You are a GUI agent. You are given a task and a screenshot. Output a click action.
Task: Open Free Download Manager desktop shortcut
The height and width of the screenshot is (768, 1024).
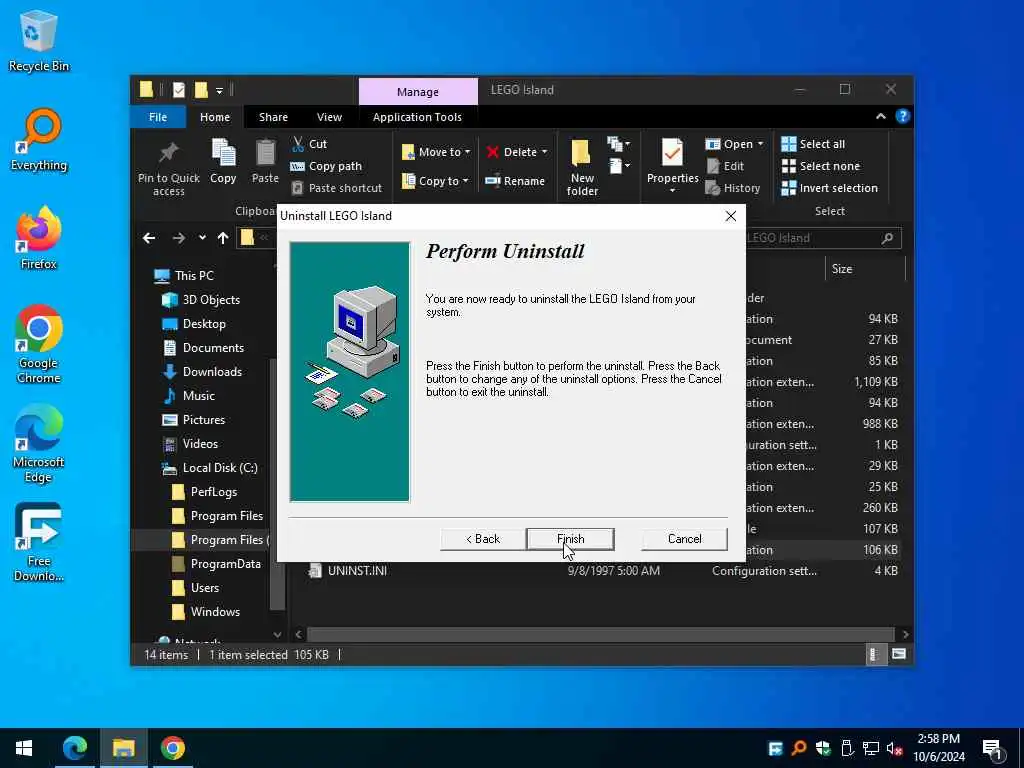click(38, 543)
